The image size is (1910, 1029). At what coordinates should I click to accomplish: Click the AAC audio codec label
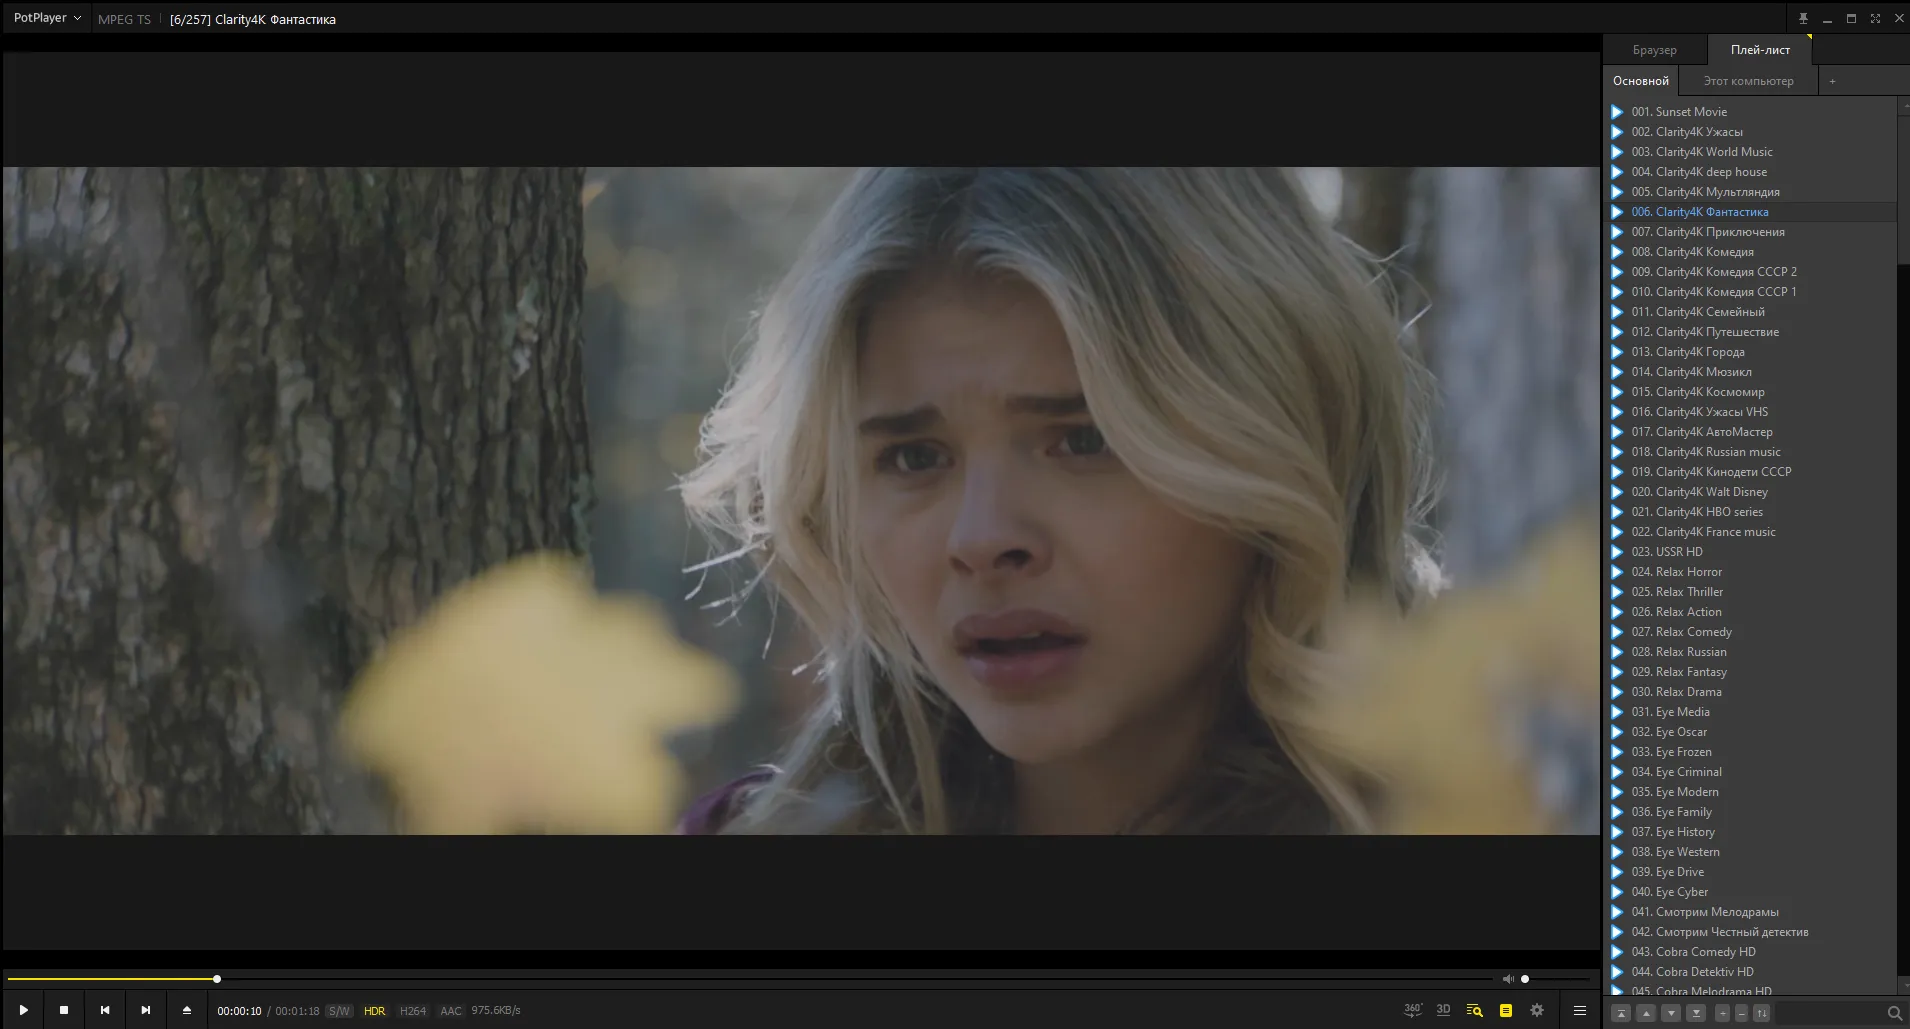pos(451,1011)
